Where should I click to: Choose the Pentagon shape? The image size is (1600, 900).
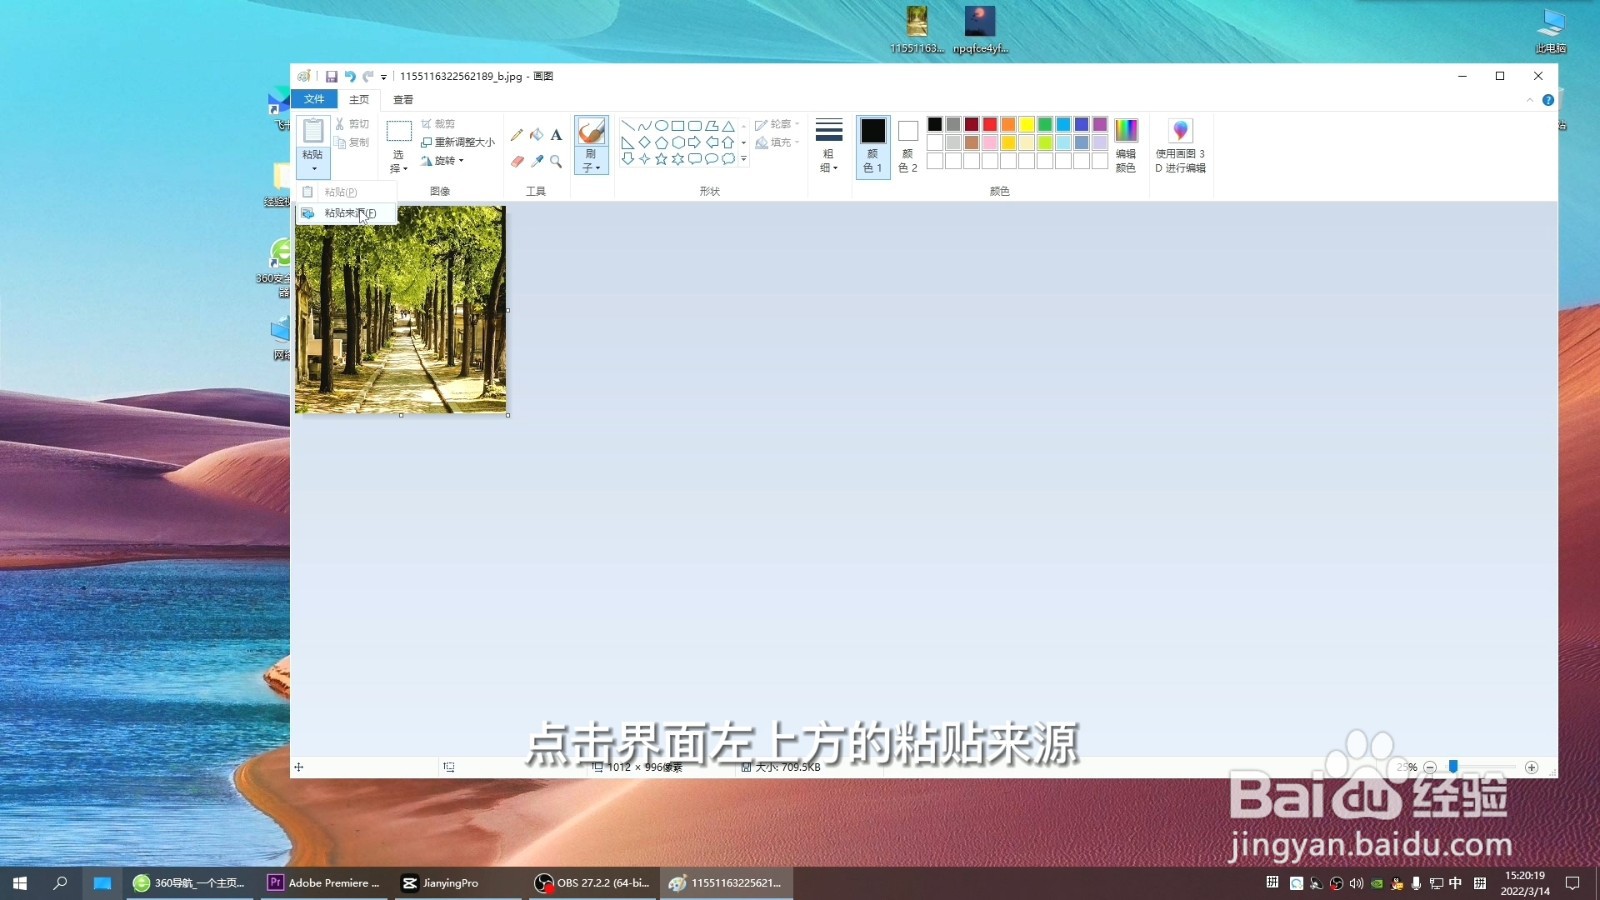click(x=661, y=142)
